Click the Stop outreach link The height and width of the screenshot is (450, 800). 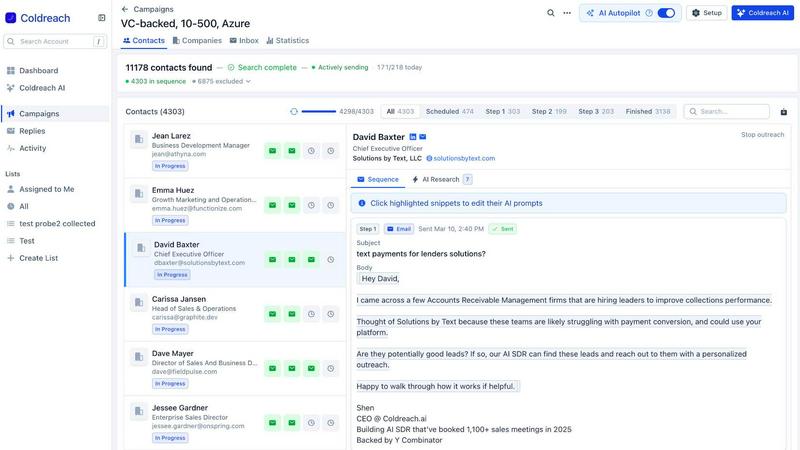(762, 134)
